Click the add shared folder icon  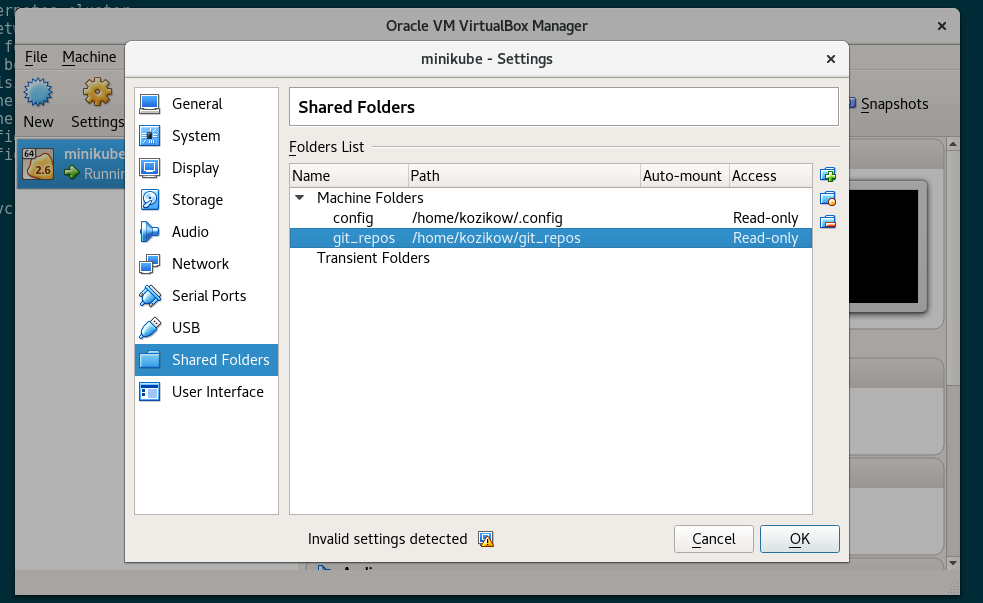[x=827, y=176]
